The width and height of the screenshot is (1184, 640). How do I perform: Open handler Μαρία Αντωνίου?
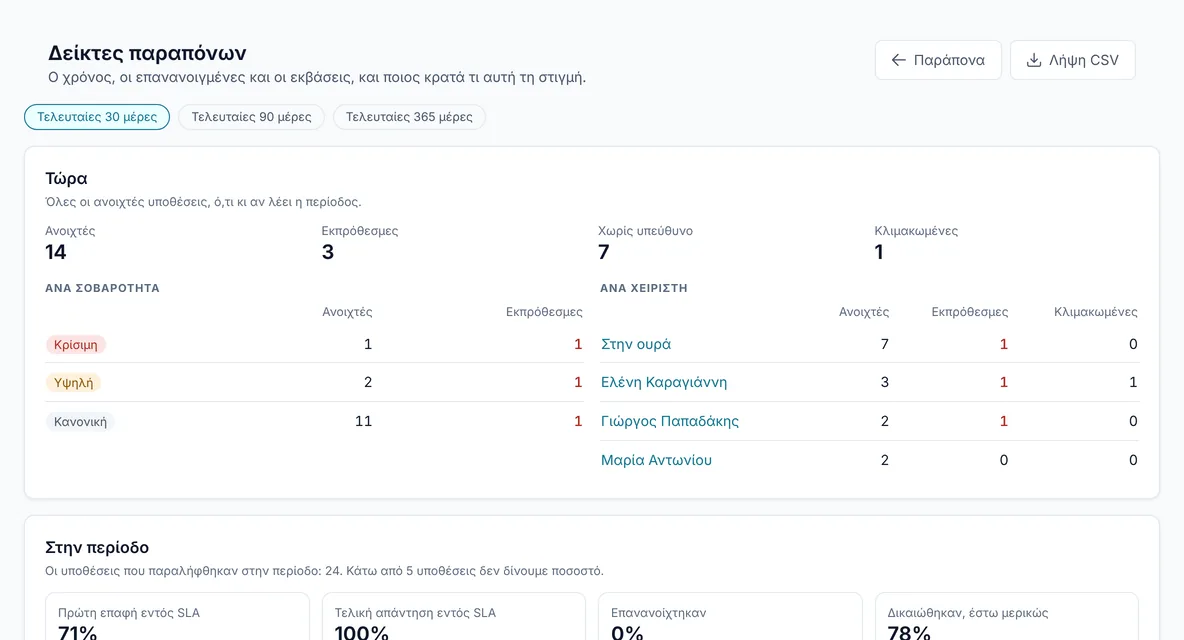pyautogui.click(x=656, y=460)
